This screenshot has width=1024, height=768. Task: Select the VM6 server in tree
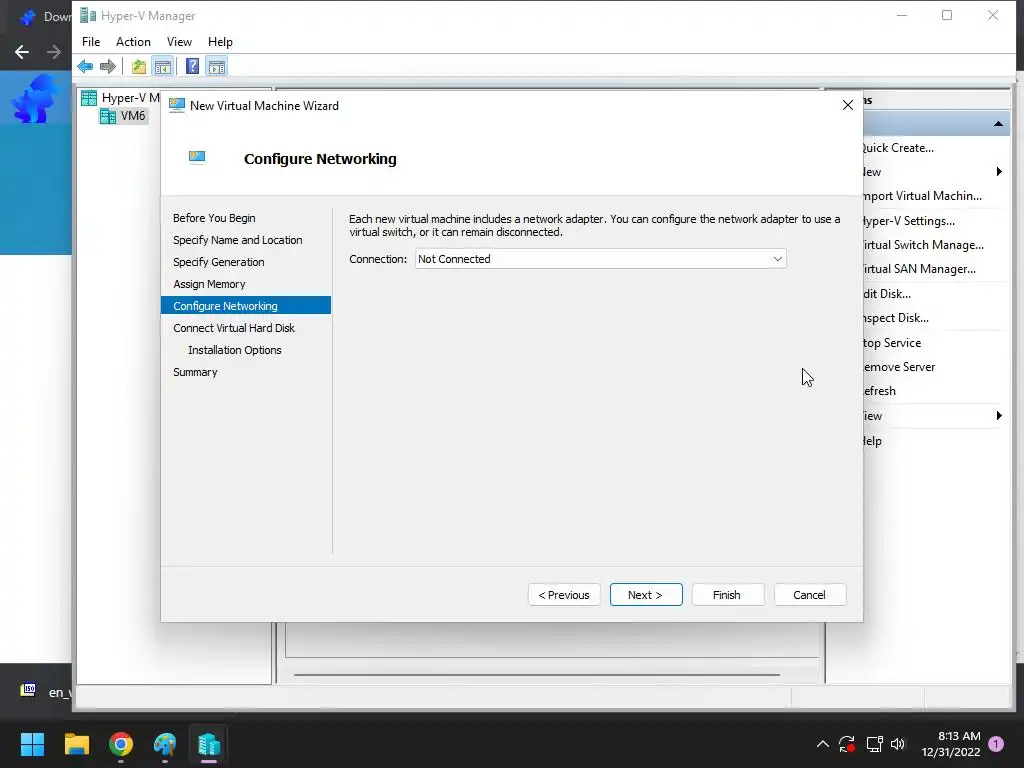coord(123,116)
